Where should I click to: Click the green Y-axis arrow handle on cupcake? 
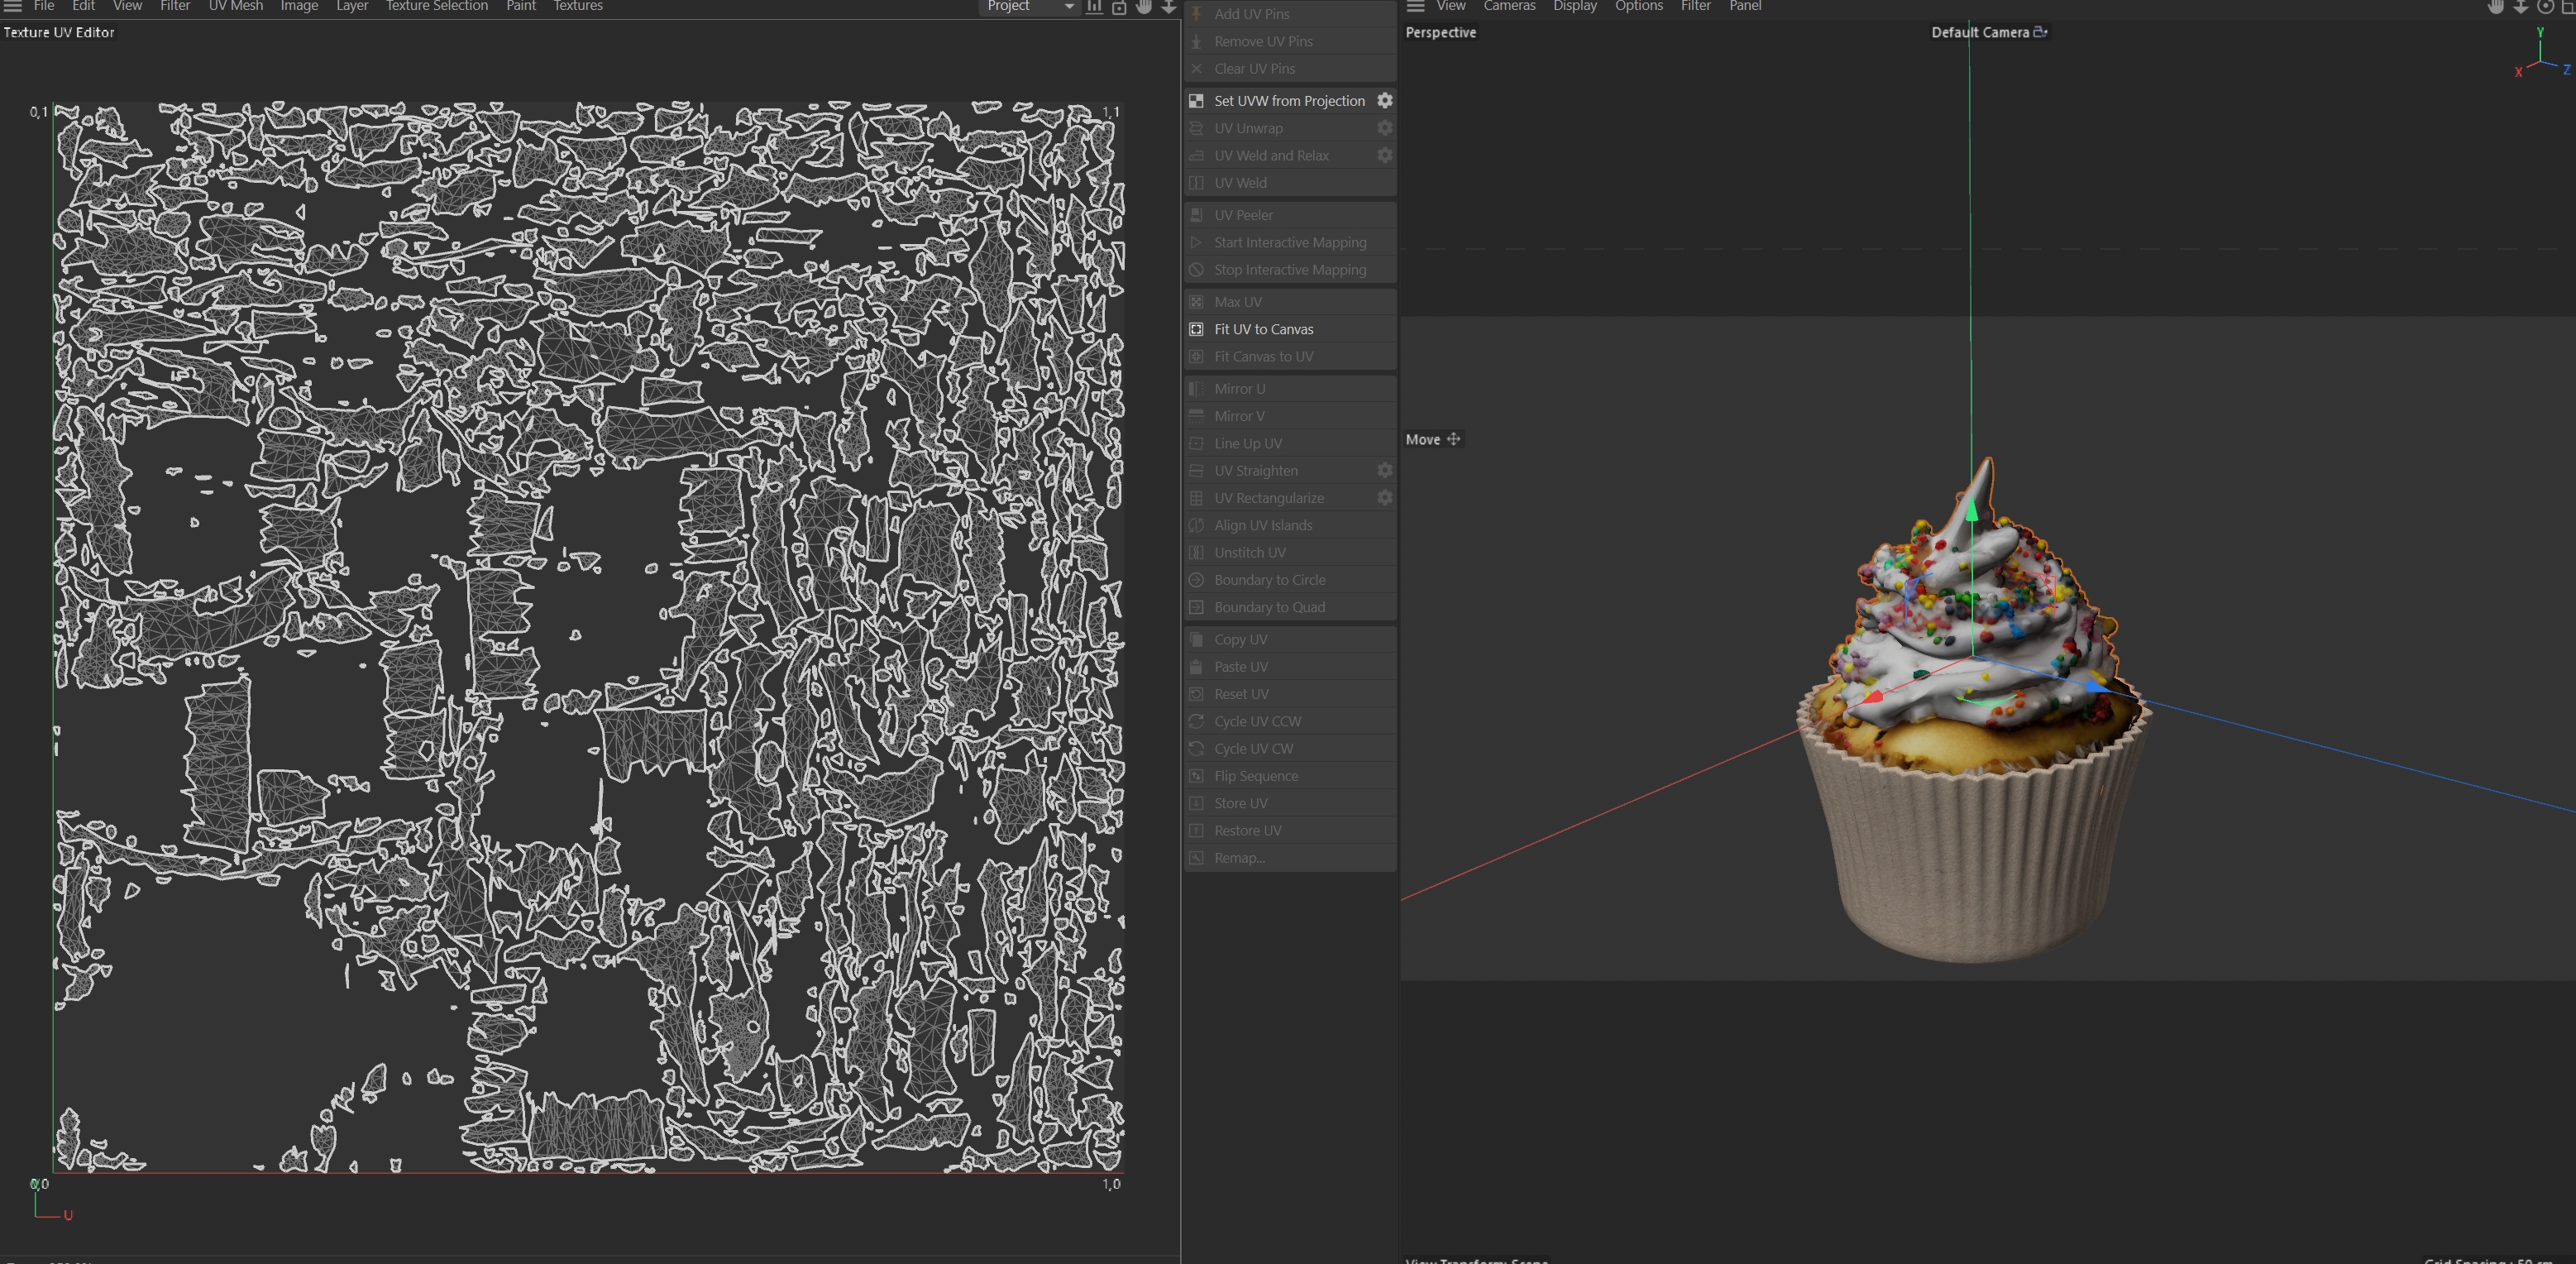pyautogui.click(x=1971, y=512)
